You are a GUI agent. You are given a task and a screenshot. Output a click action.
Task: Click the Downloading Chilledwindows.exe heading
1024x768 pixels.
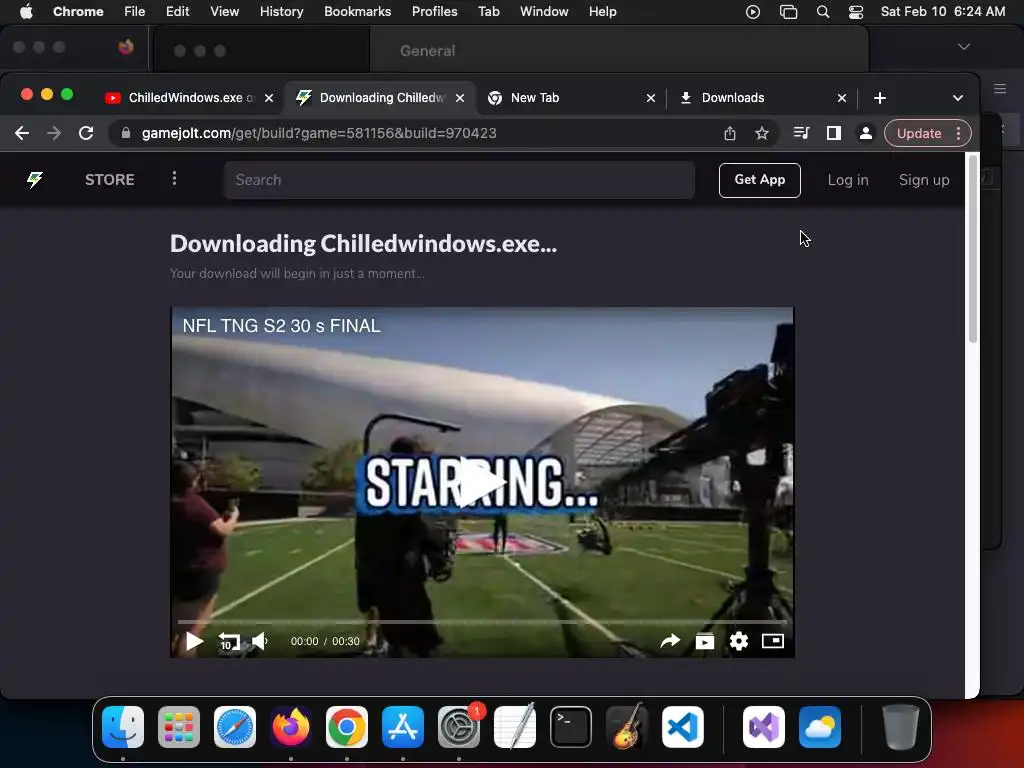pos(363,244)
